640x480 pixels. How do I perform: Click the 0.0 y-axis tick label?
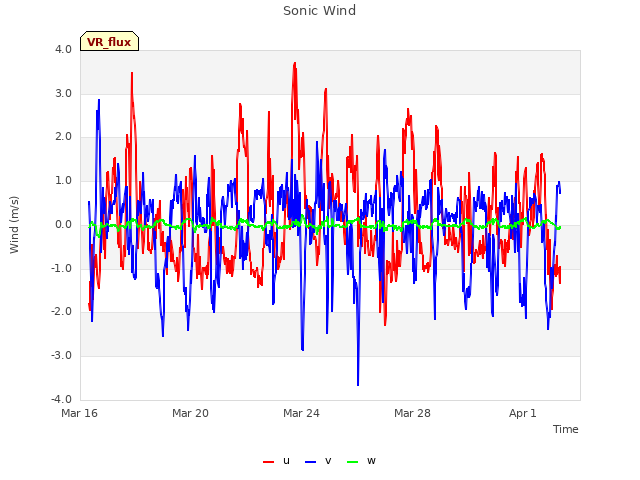63,224
